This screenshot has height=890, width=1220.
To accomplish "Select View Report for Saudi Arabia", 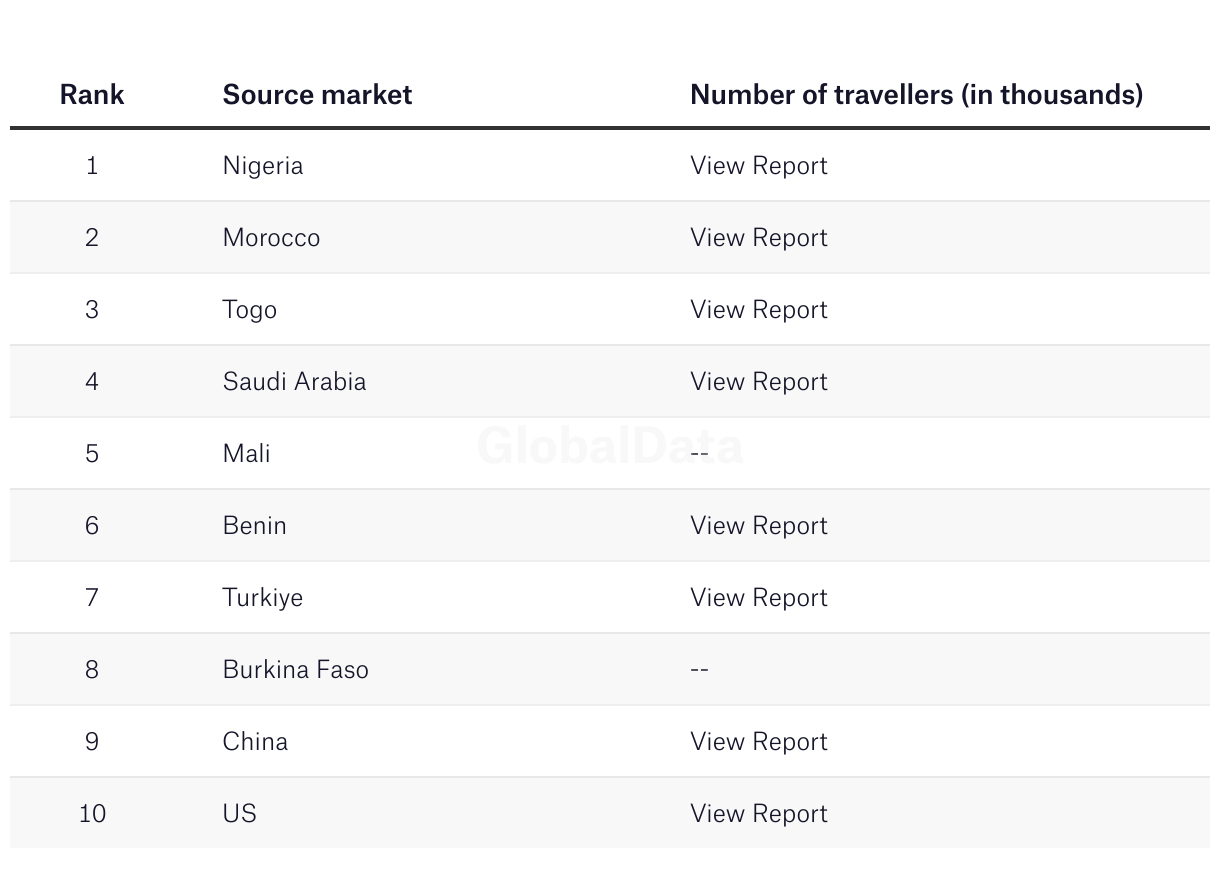I will (x=758, y=382).
